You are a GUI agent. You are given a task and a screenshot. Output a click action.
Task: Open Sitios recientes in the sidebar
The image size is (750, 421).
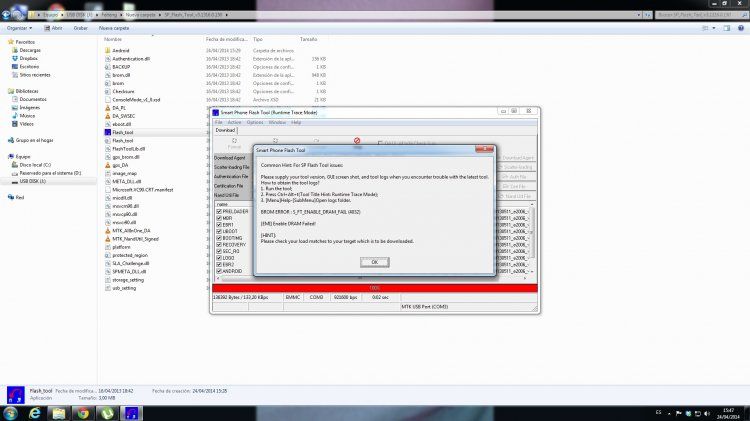pos(35,75)
